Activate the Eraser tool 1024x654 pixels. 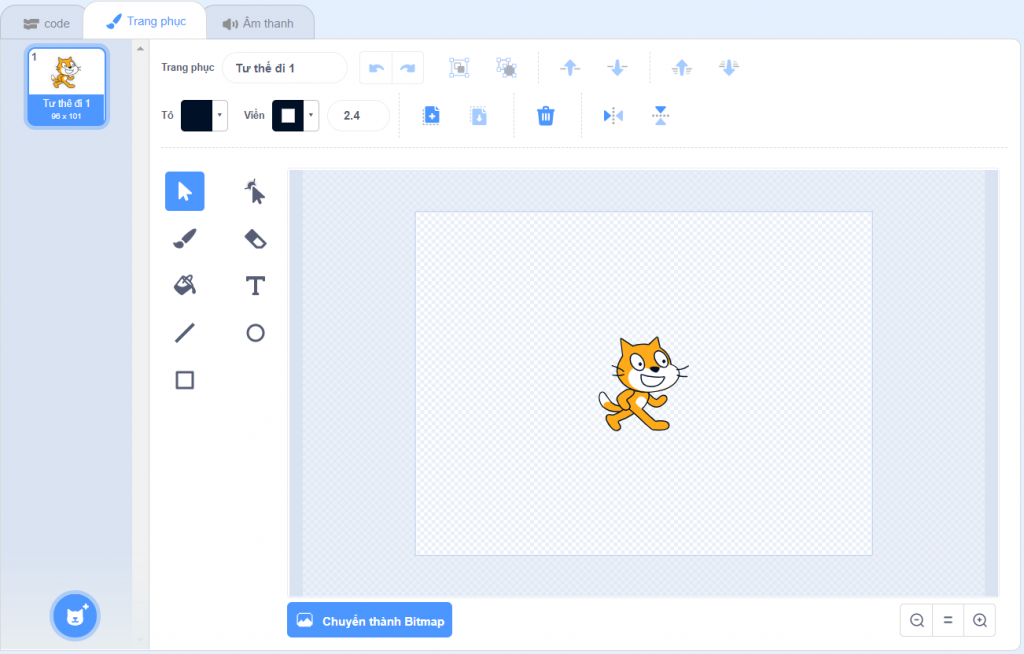click(x=255, y=238)
